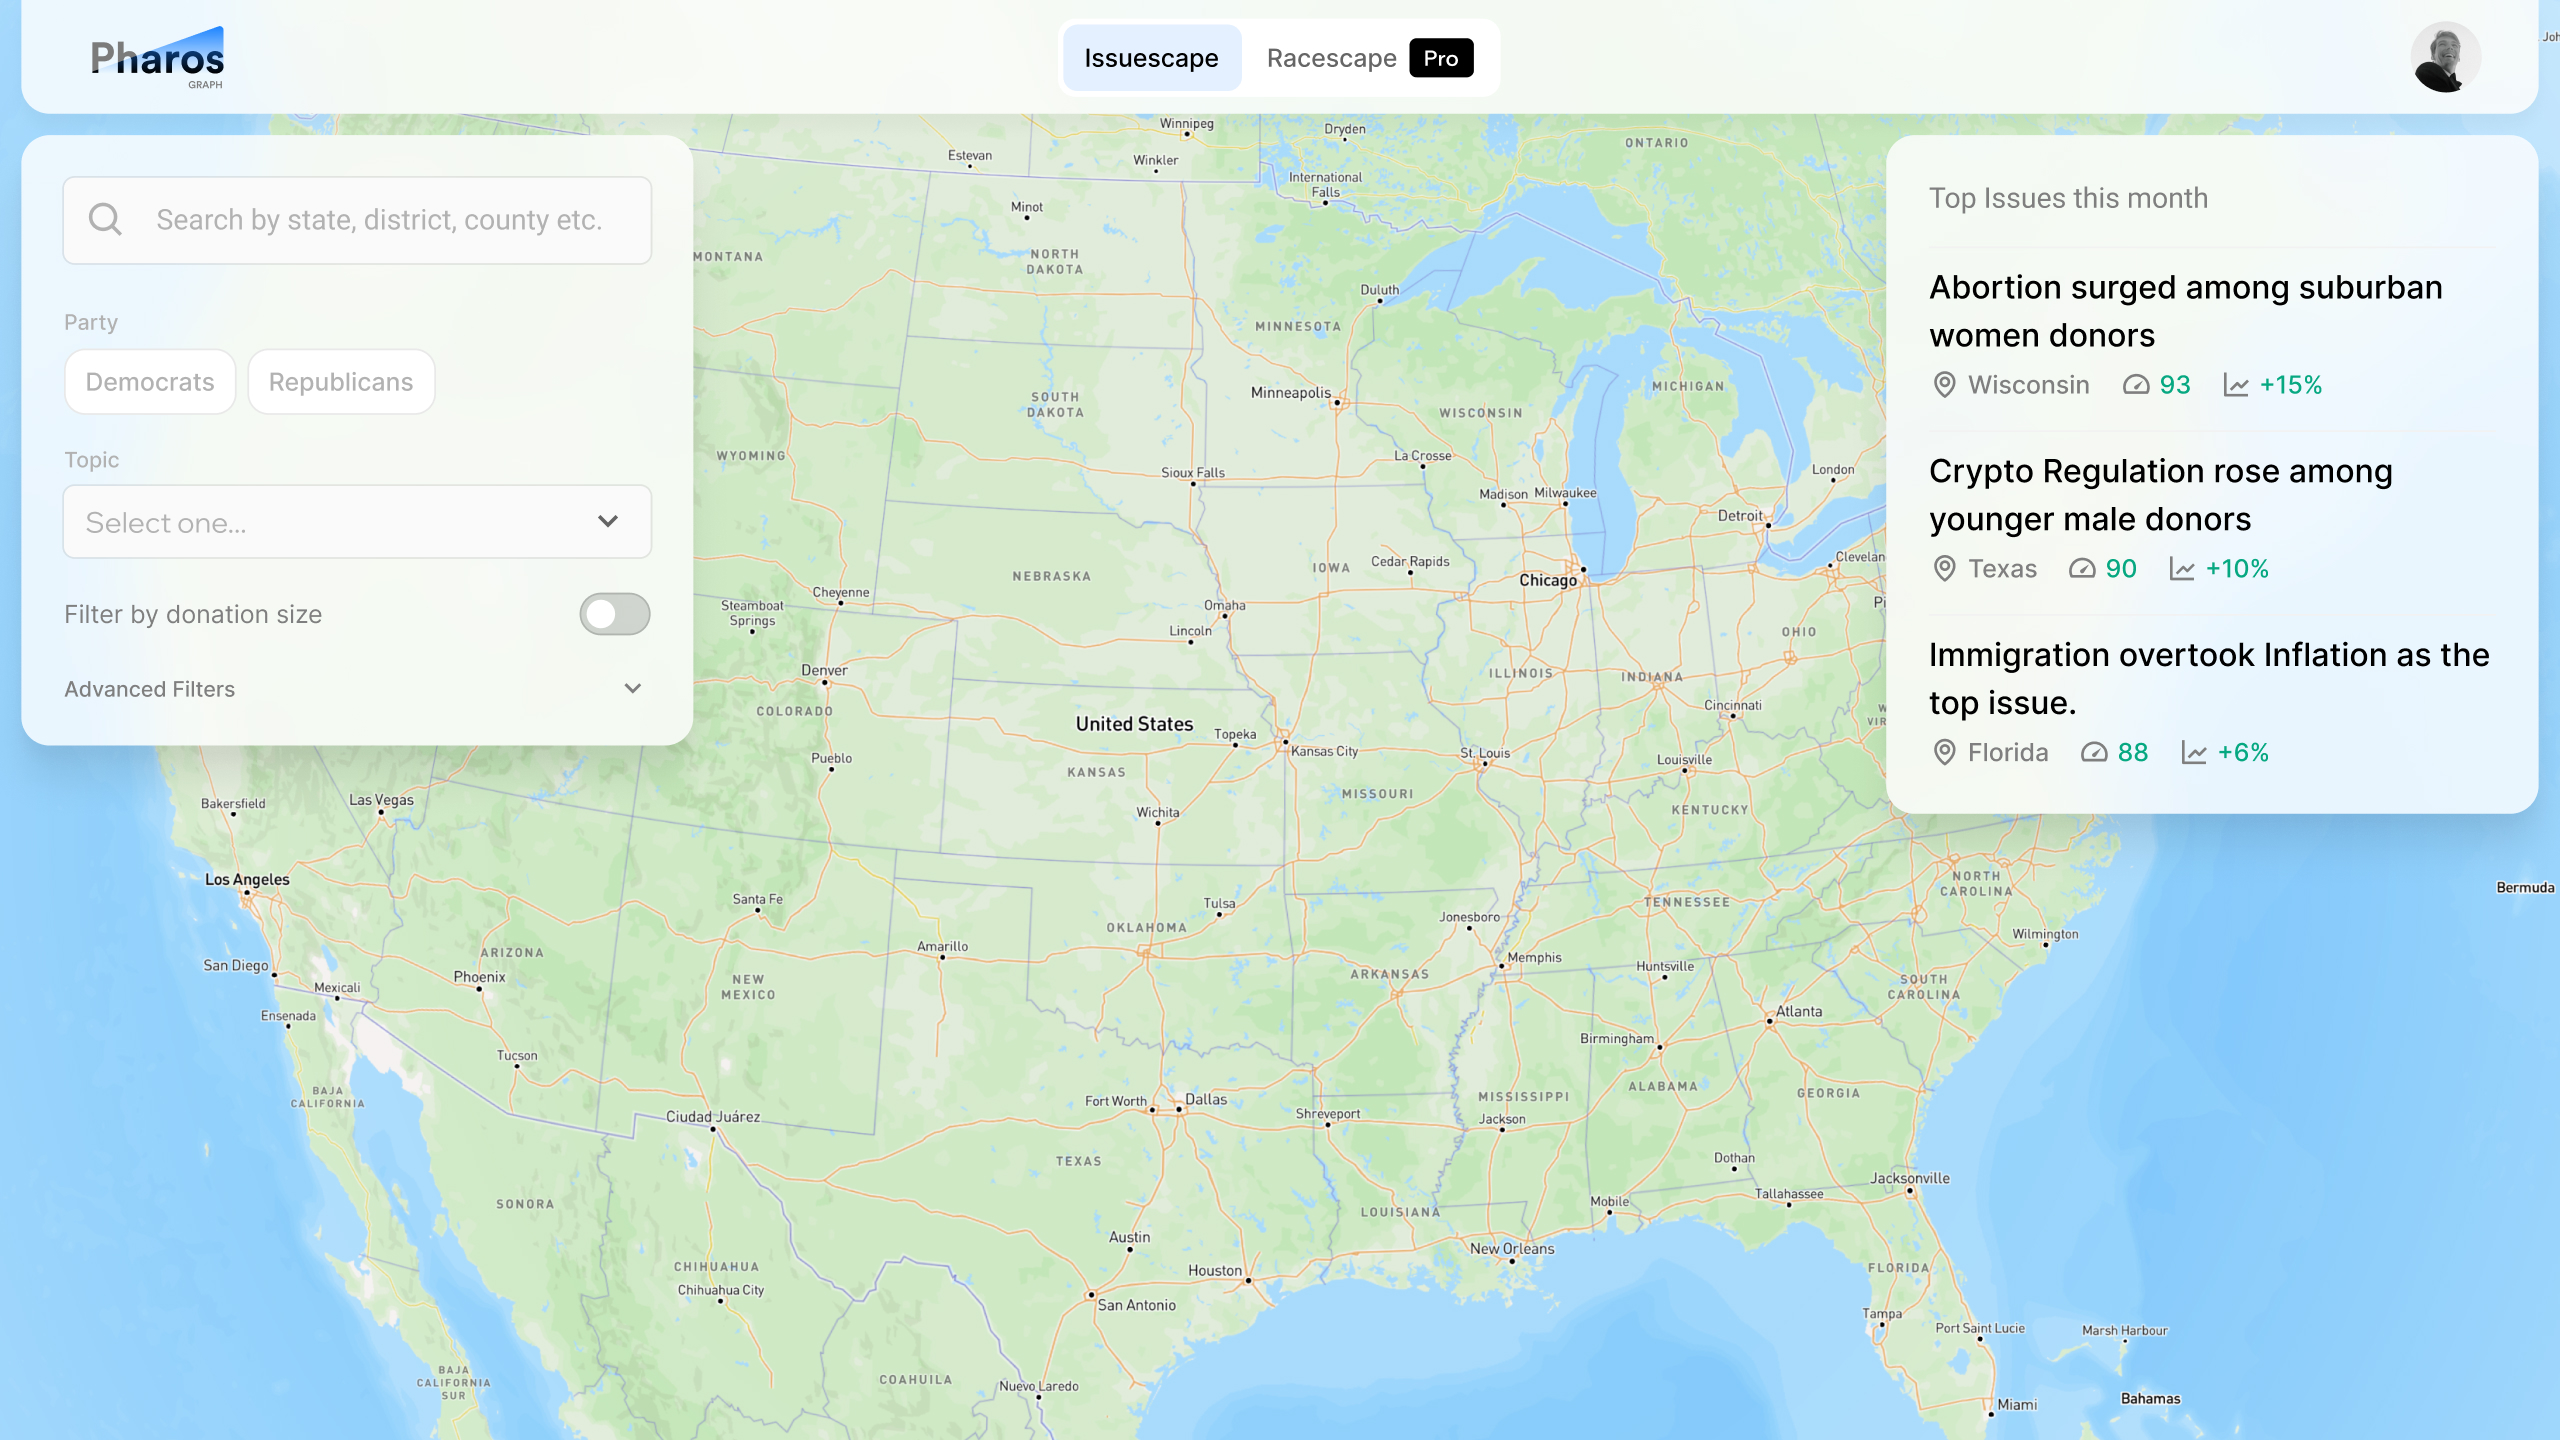The height and width of the screenshot is (1440, 2560).
Task: Click the trend chart icon beside +6%
Action: pos(2194,753)
